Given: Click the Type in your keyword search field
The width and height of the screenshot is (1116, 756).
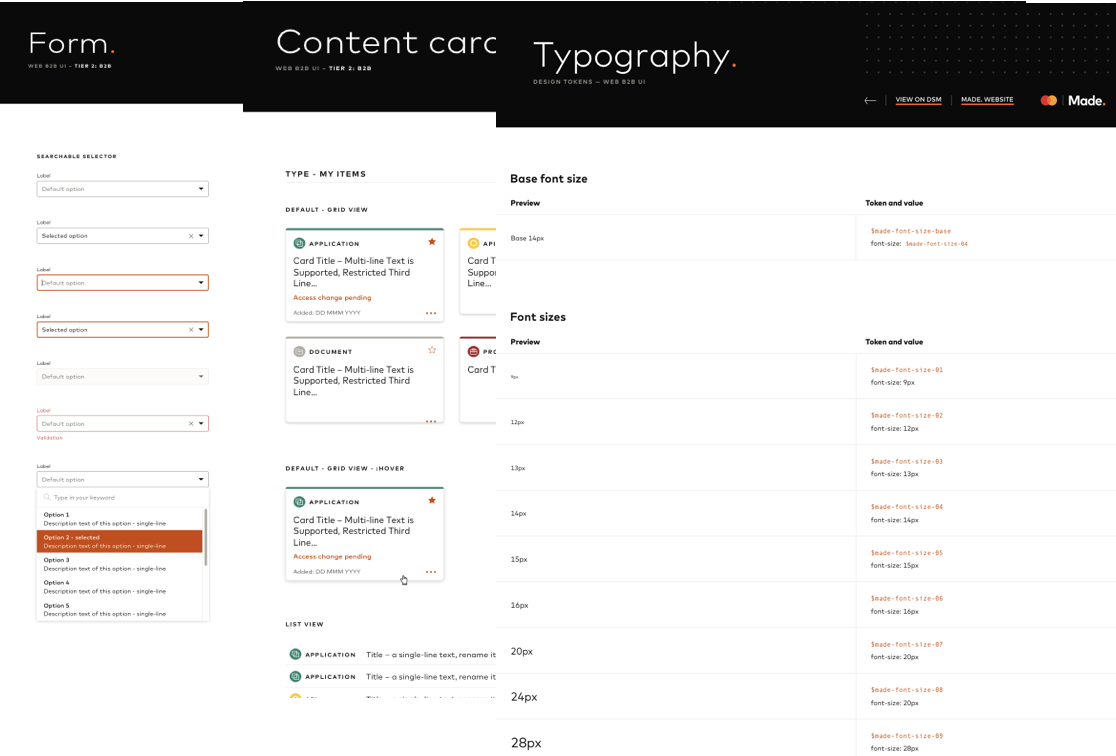Looking at the screenshot, I should (122, 498).
